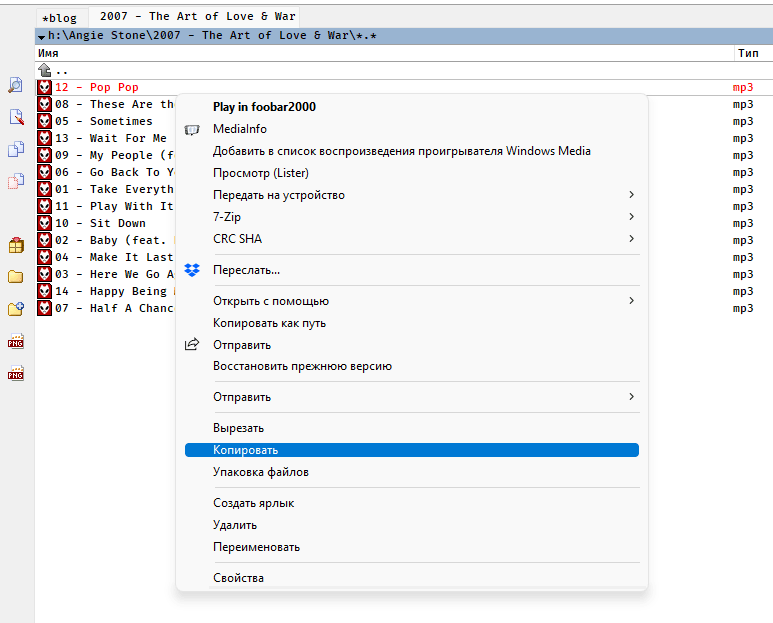Expand the 'Передать на устройство' submenu arrow
Screen dimensions: 773x623
(632, 195)
